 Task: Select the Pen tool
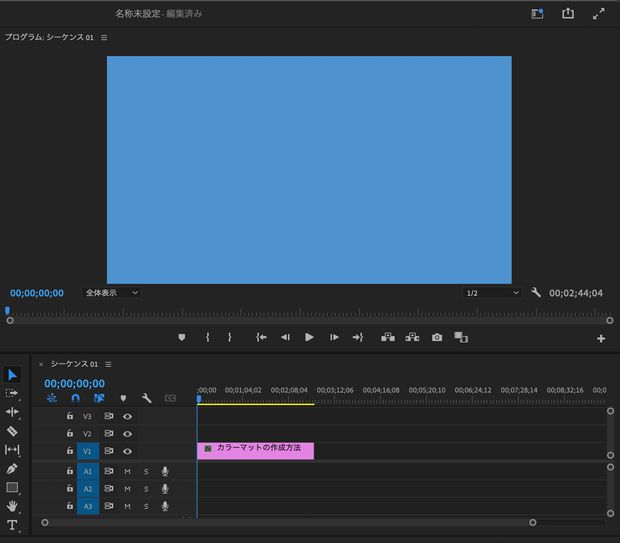point(12,468)
